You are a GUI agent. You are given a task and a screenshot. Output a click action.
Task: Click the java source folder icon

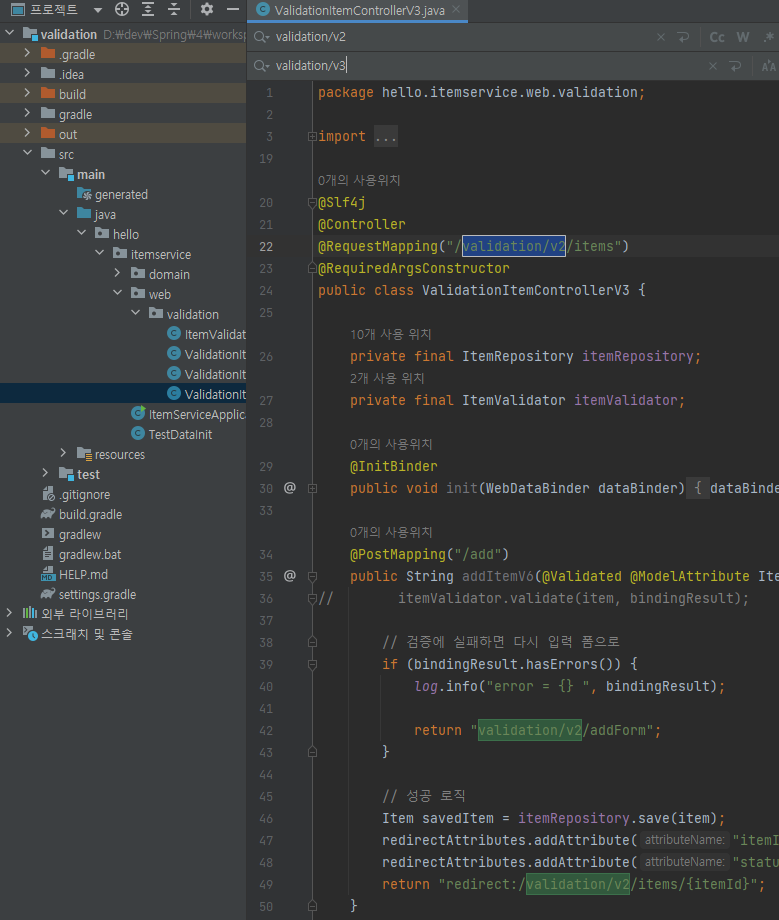[x=84, y=214]
